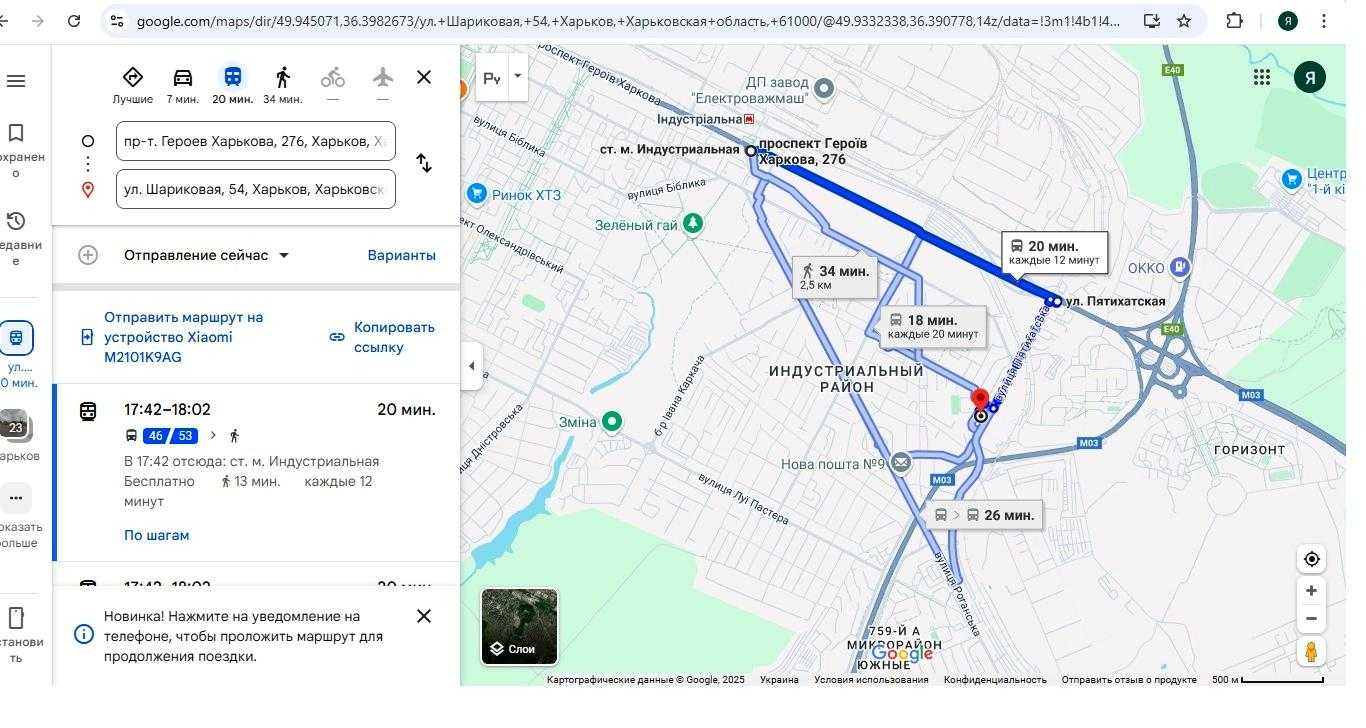Swap the start and destination points
The height and width of the screenshot is (728, 1366).
click(424, 163)
